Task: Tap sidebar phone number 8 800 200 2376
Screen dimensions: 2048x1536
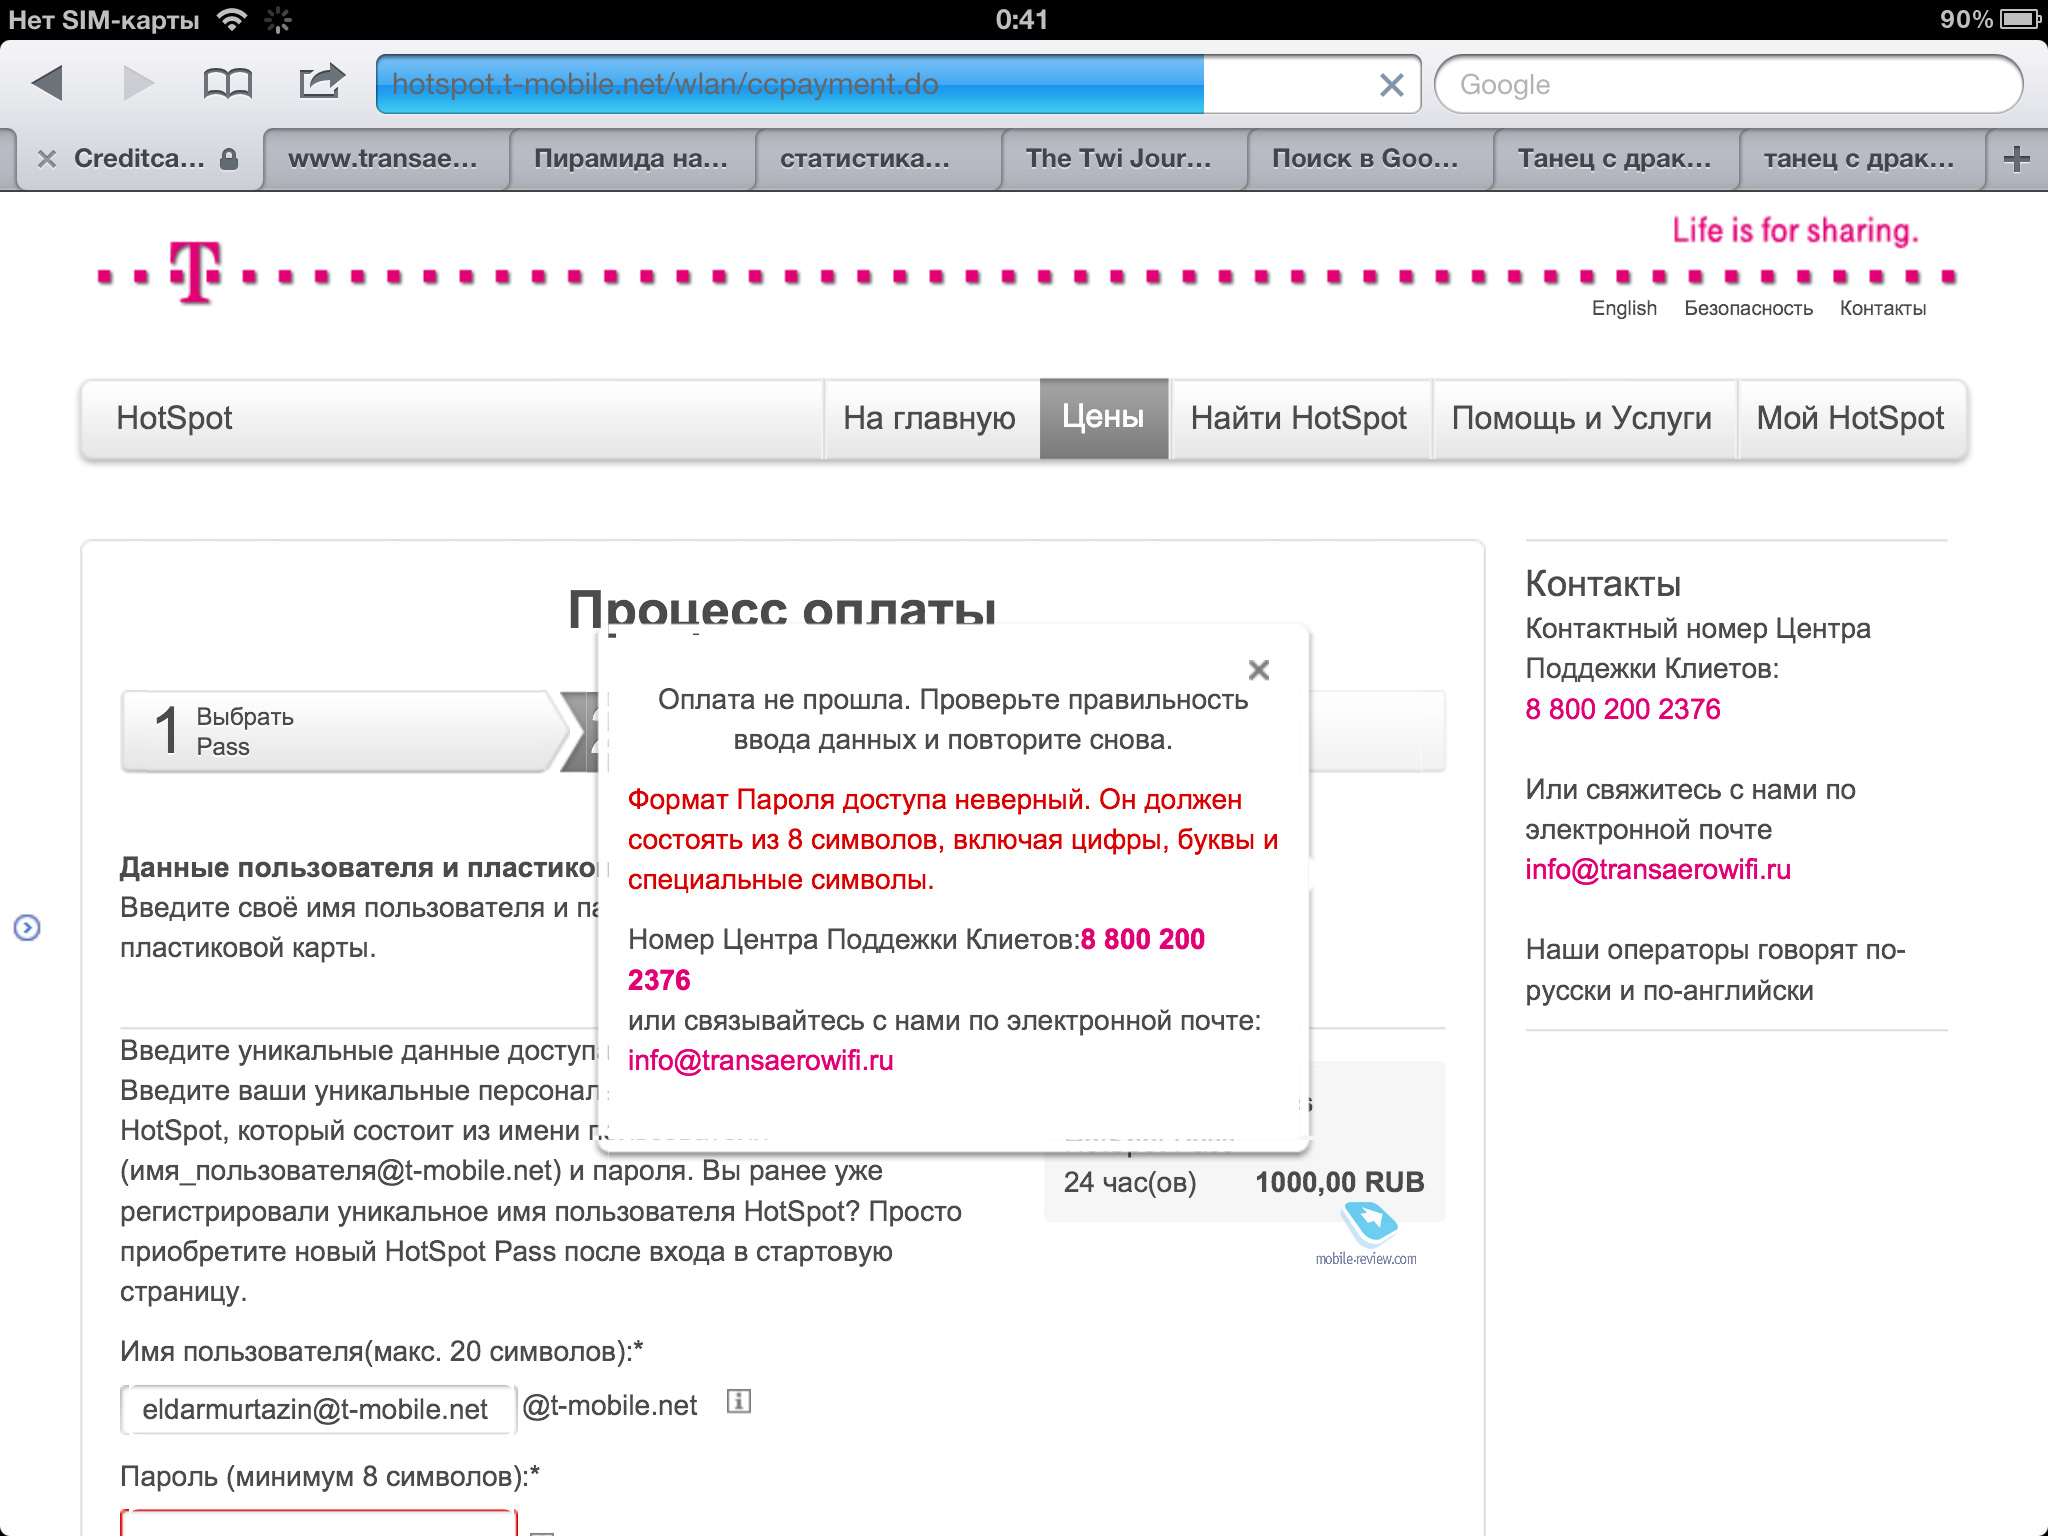Action: point(1623,709)
